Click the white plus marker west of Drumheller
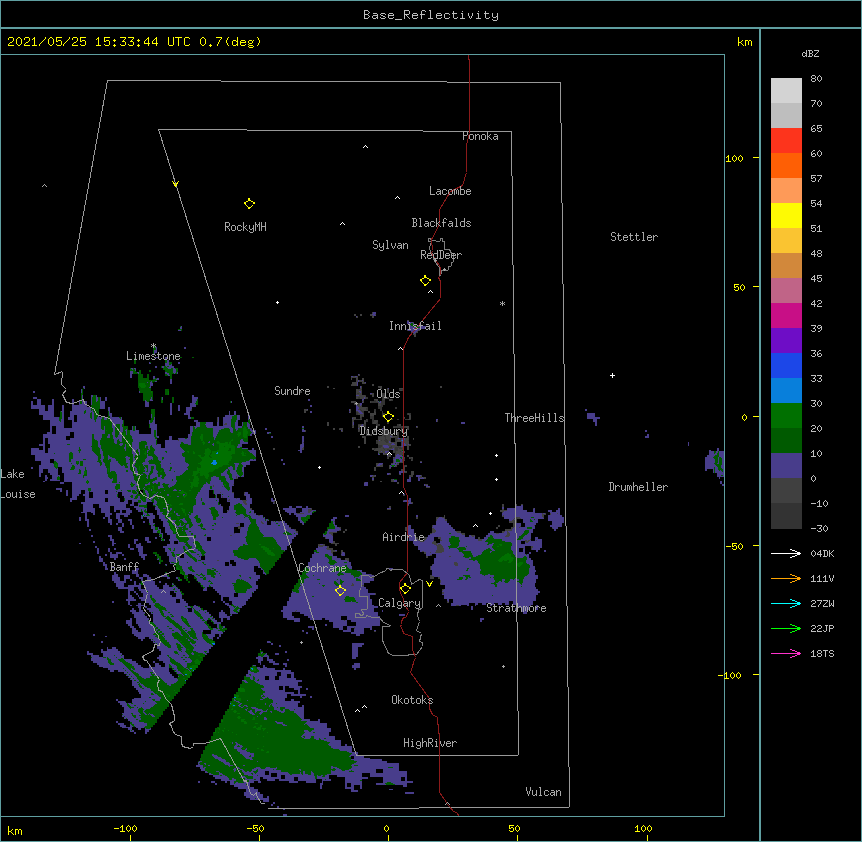862x842 pixels. tap(612, 375)
